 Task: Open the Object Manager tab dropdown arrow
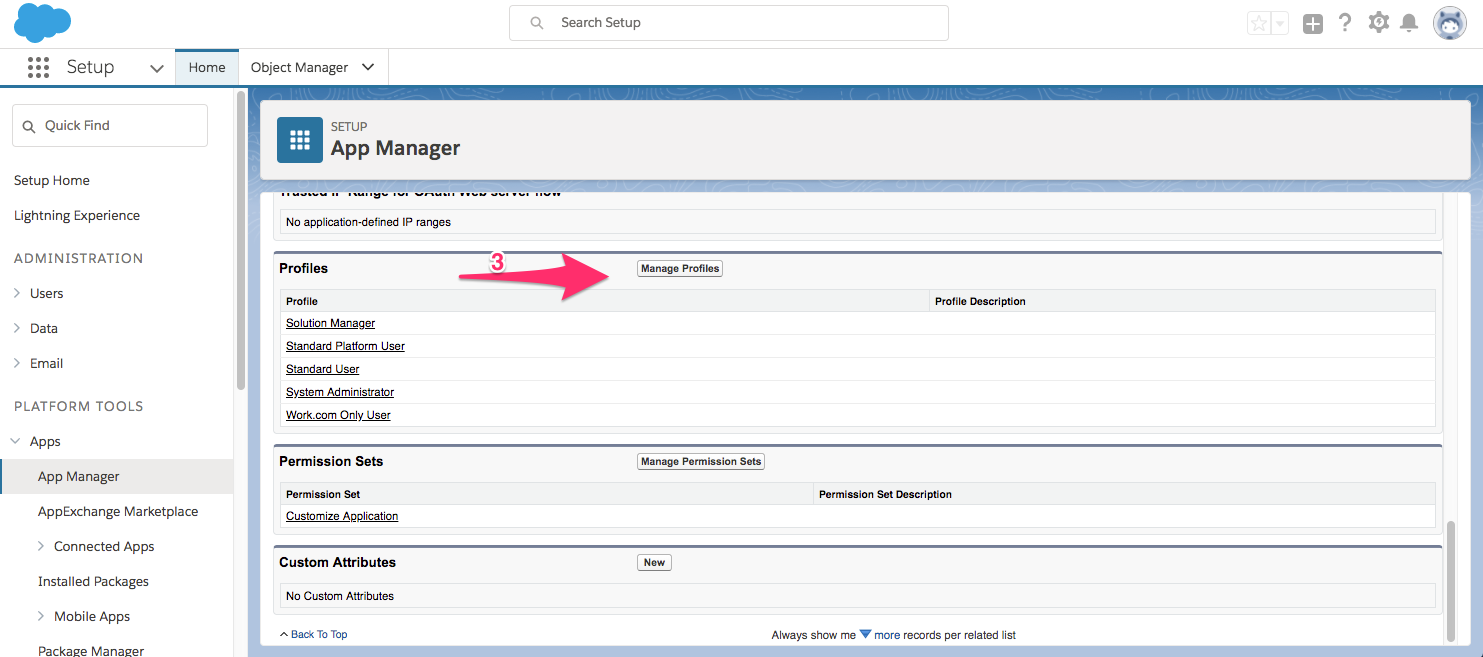(x=368, y=67)
